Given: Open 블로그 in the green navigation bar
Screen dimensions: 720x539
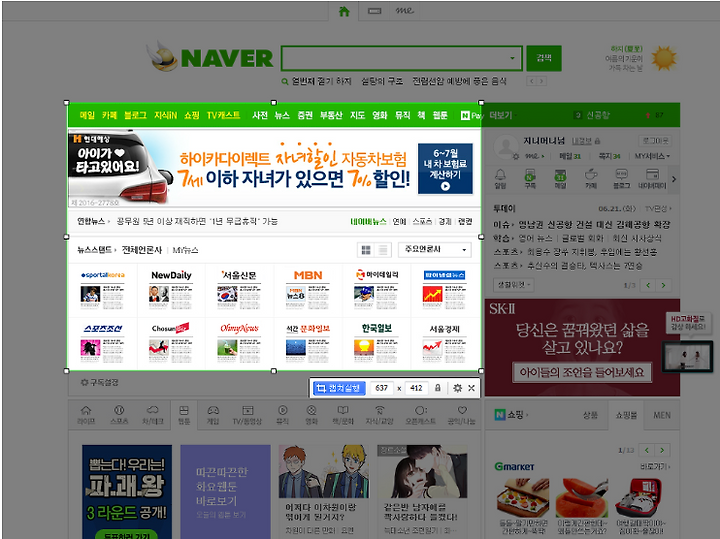Looking at the screenshot, I should (135, 115).
